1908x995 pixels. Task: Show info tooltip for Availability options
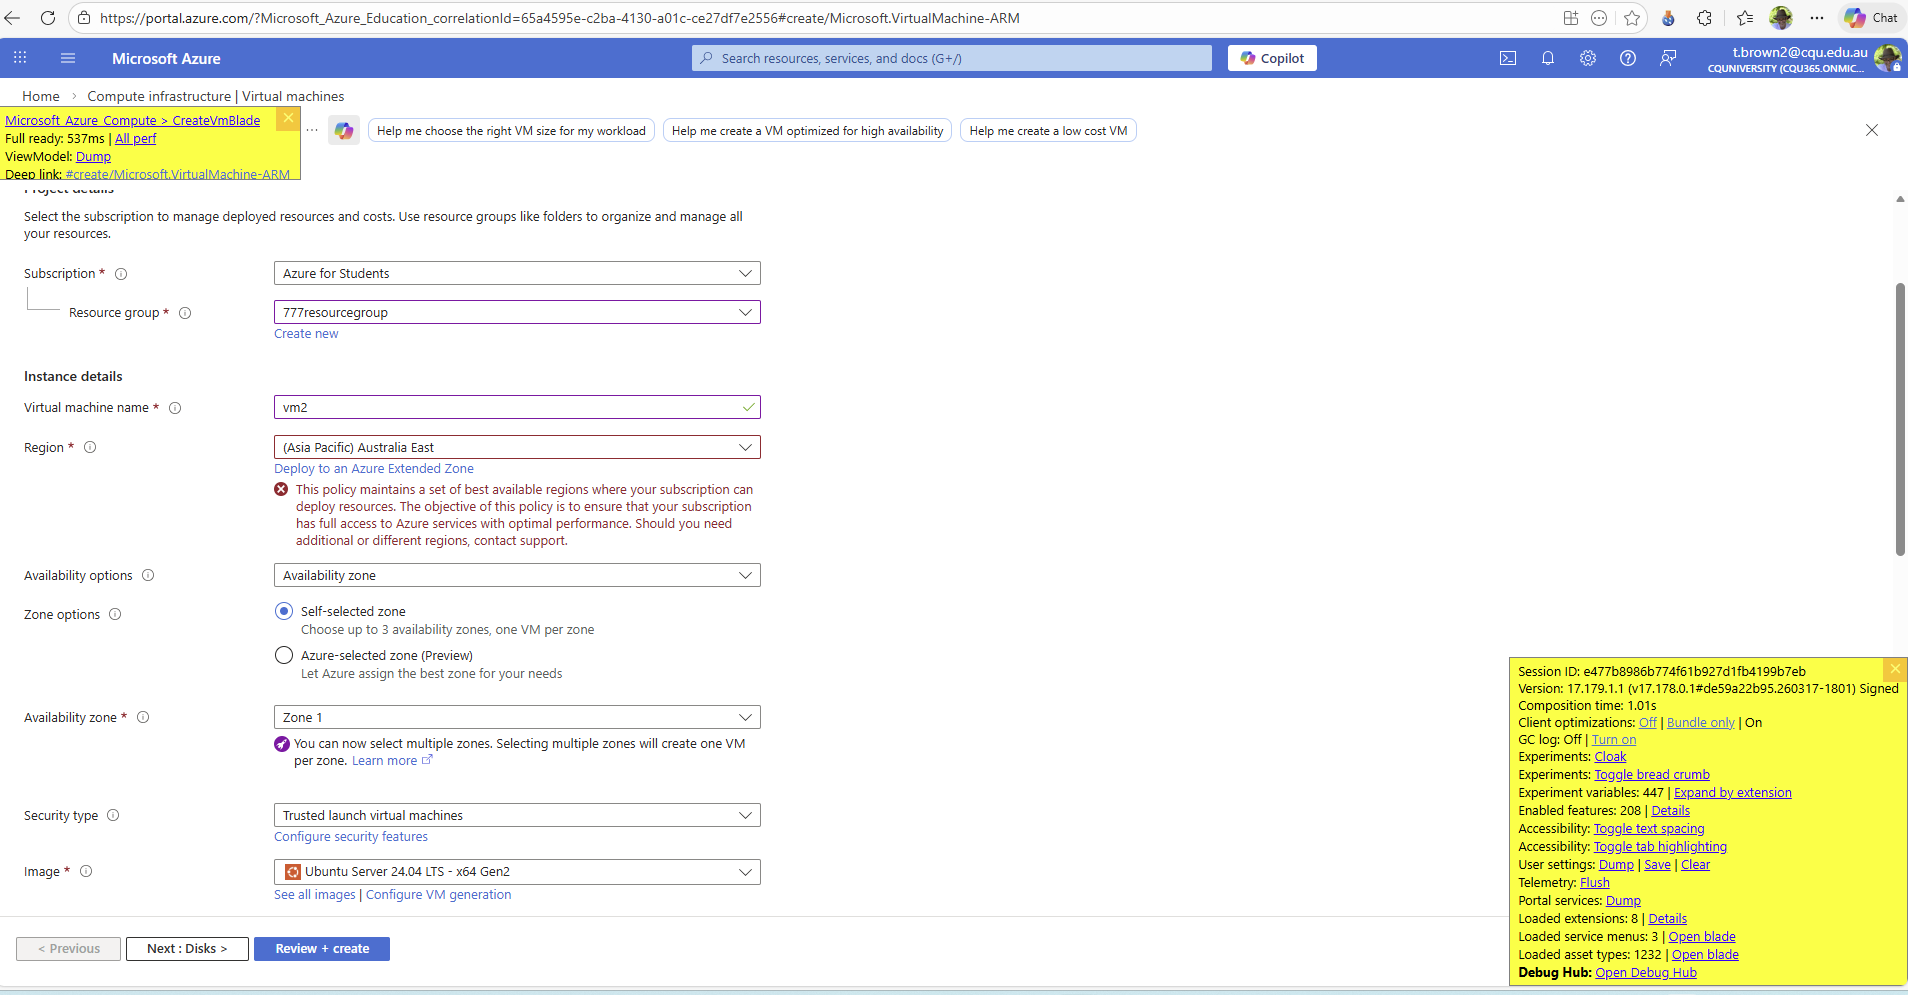click(x=148, y=575)
